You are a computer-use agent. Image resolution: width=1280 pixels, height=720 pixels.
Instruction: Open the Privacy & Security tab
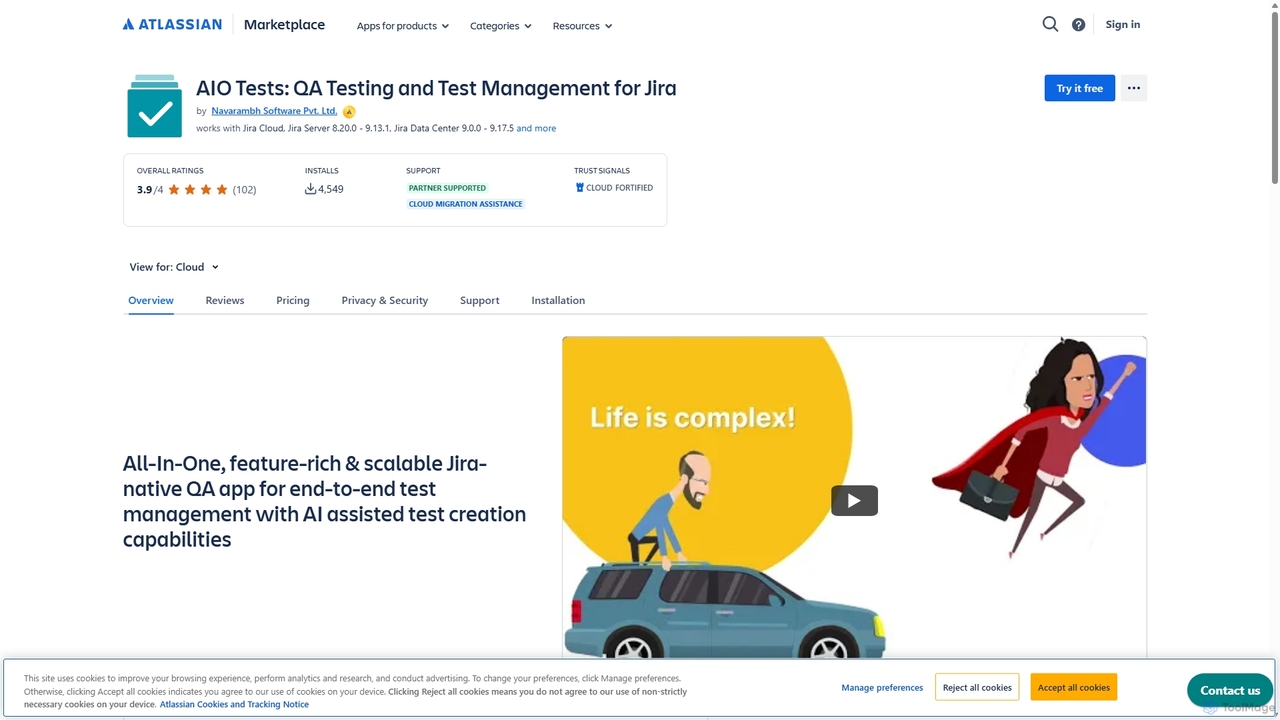click(384, 300)
